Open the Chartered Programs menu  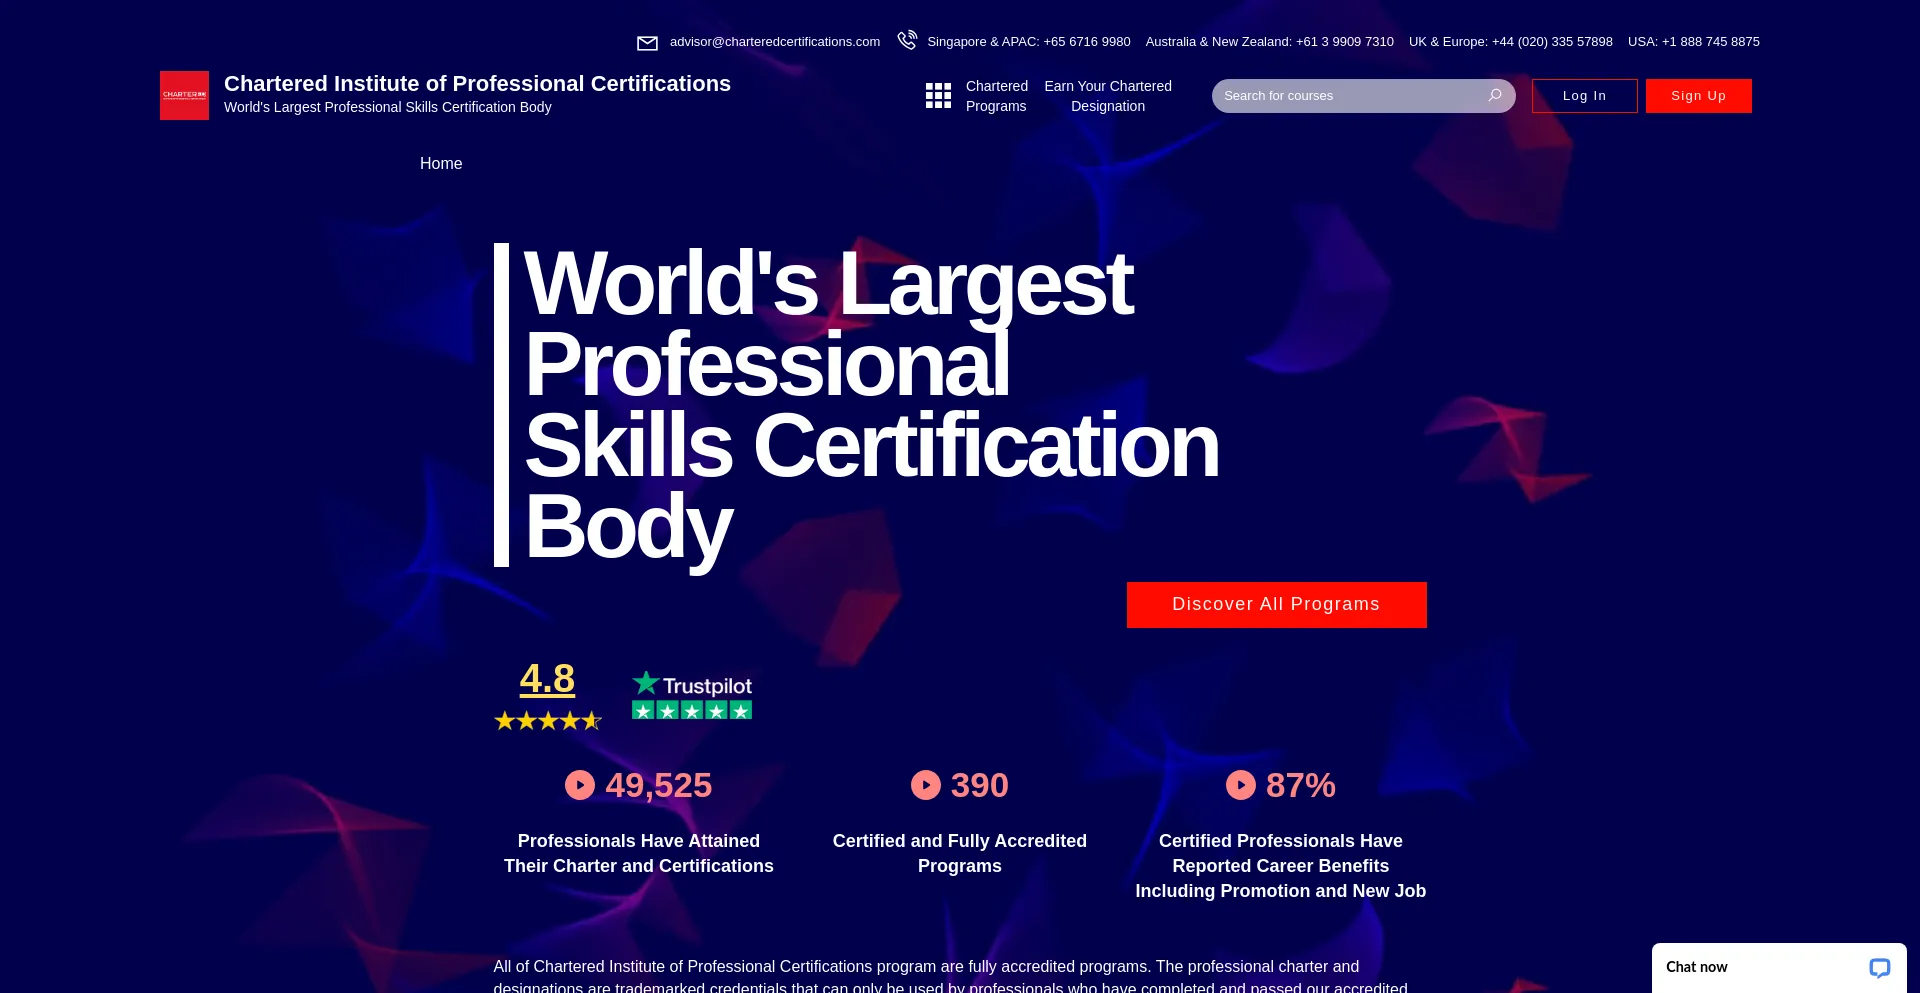coord(997,96)
